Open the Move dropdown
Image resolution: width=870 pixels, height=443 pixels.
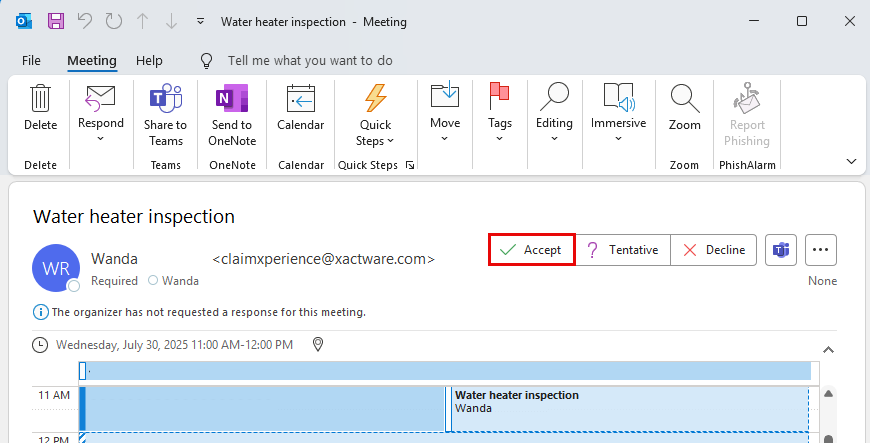[x=445, y=114]
